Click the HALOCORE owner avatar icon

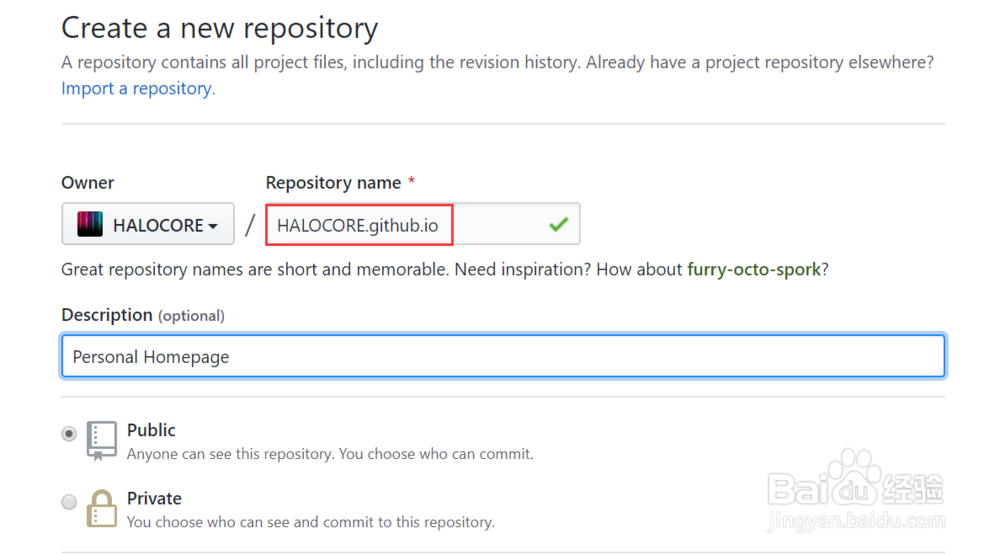coord(90,225)
